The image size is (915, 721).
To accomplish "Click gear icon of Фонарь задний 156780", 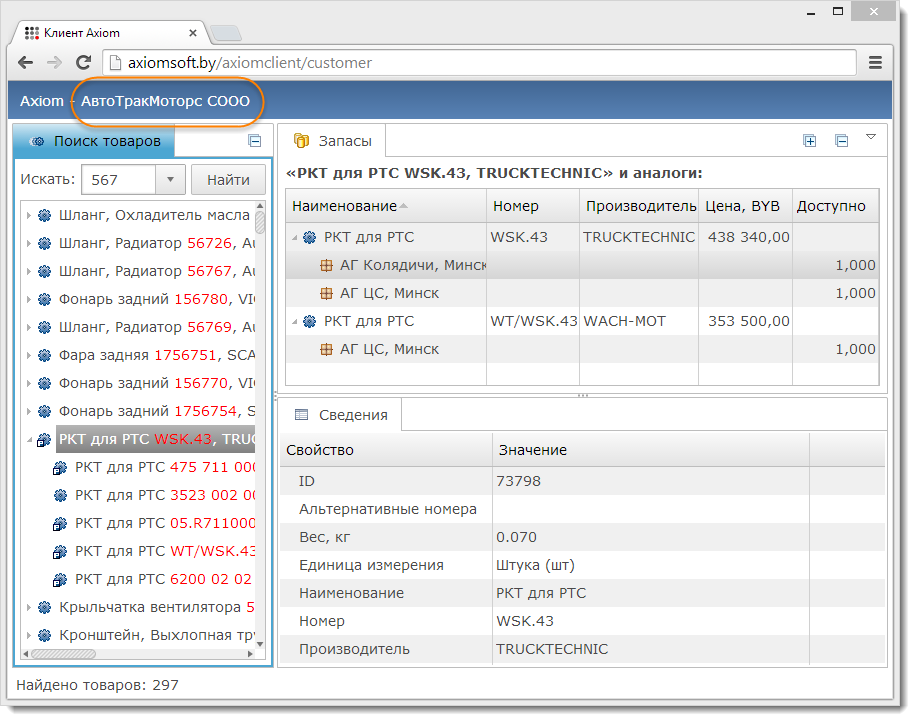I will click(44, 299).
